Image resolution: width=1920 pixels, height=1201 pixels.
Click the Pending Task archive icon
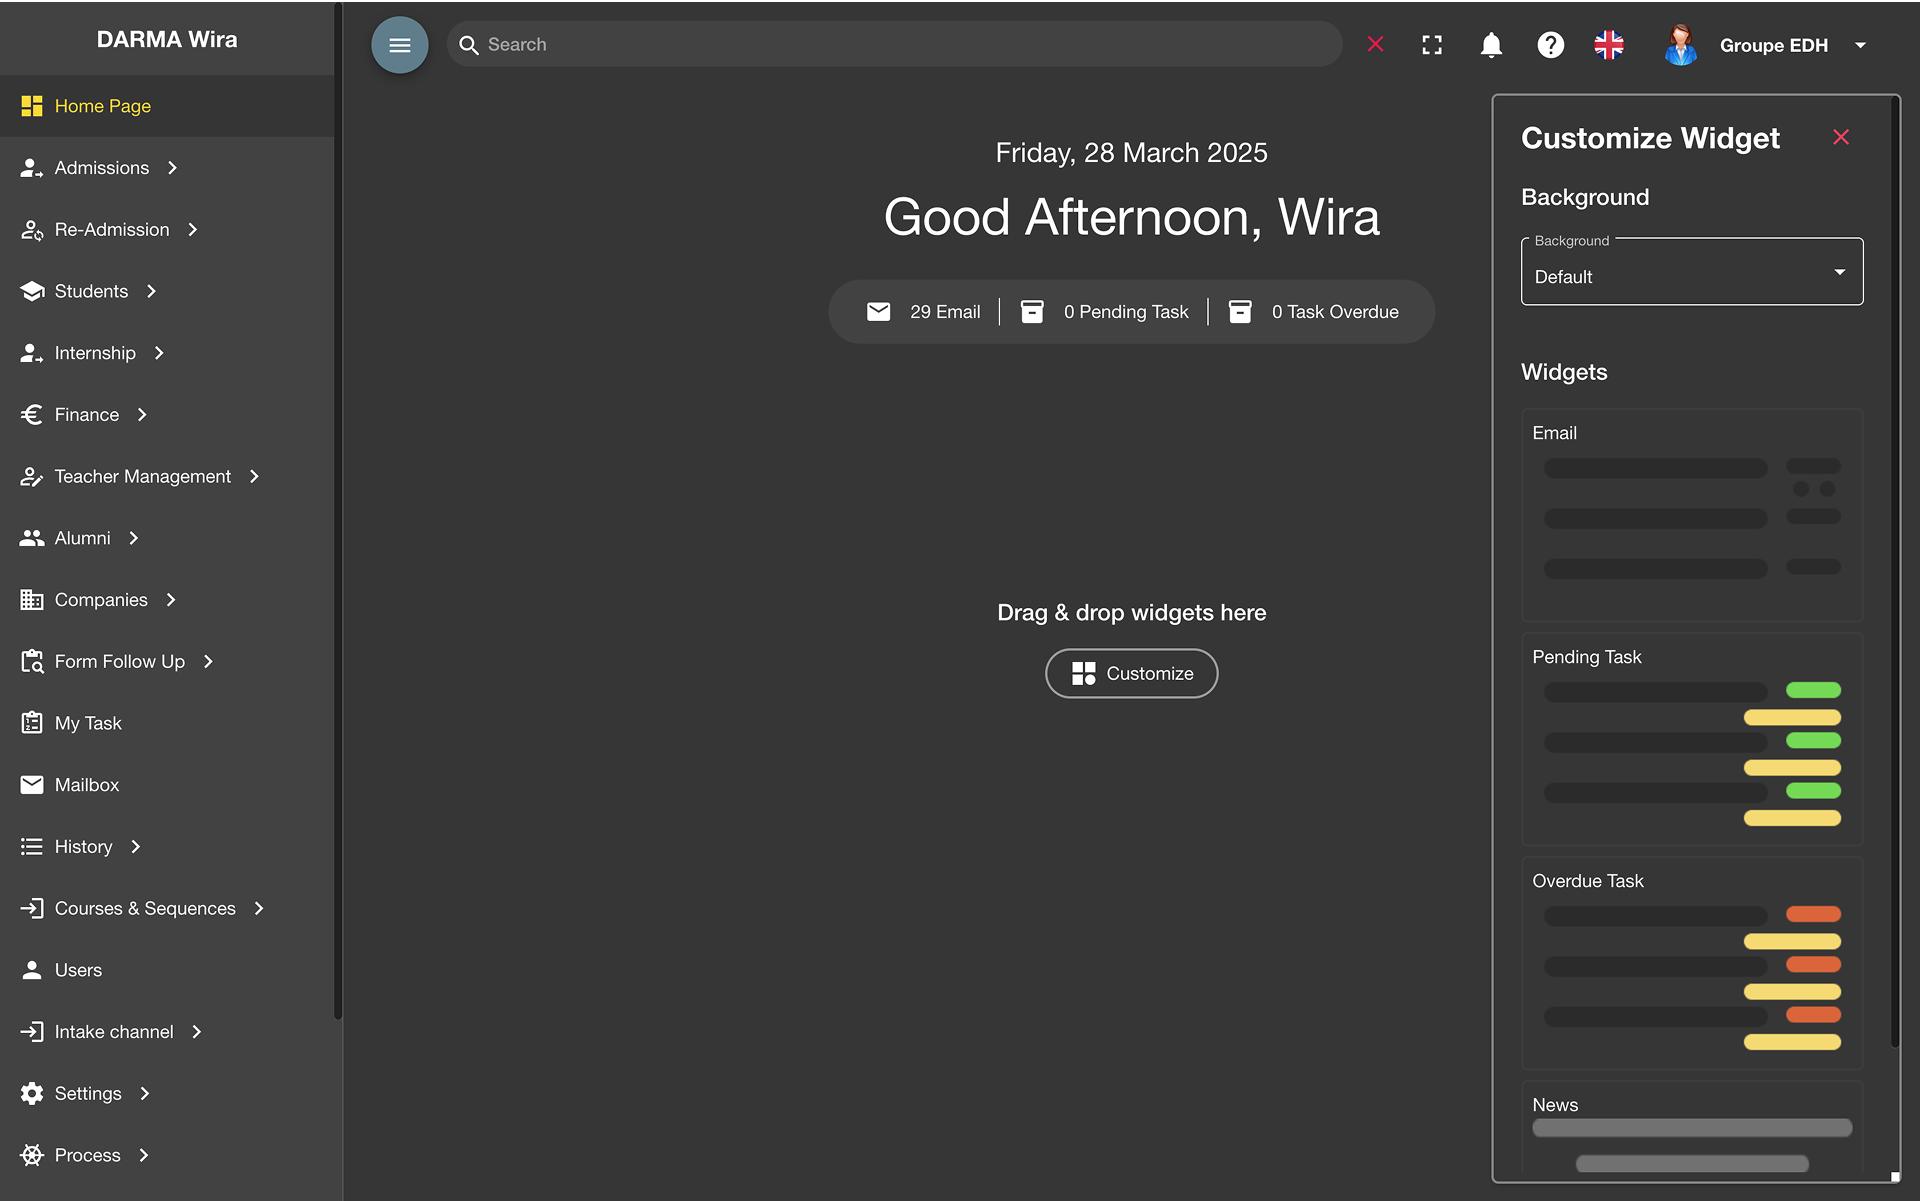coord(1032,312)
